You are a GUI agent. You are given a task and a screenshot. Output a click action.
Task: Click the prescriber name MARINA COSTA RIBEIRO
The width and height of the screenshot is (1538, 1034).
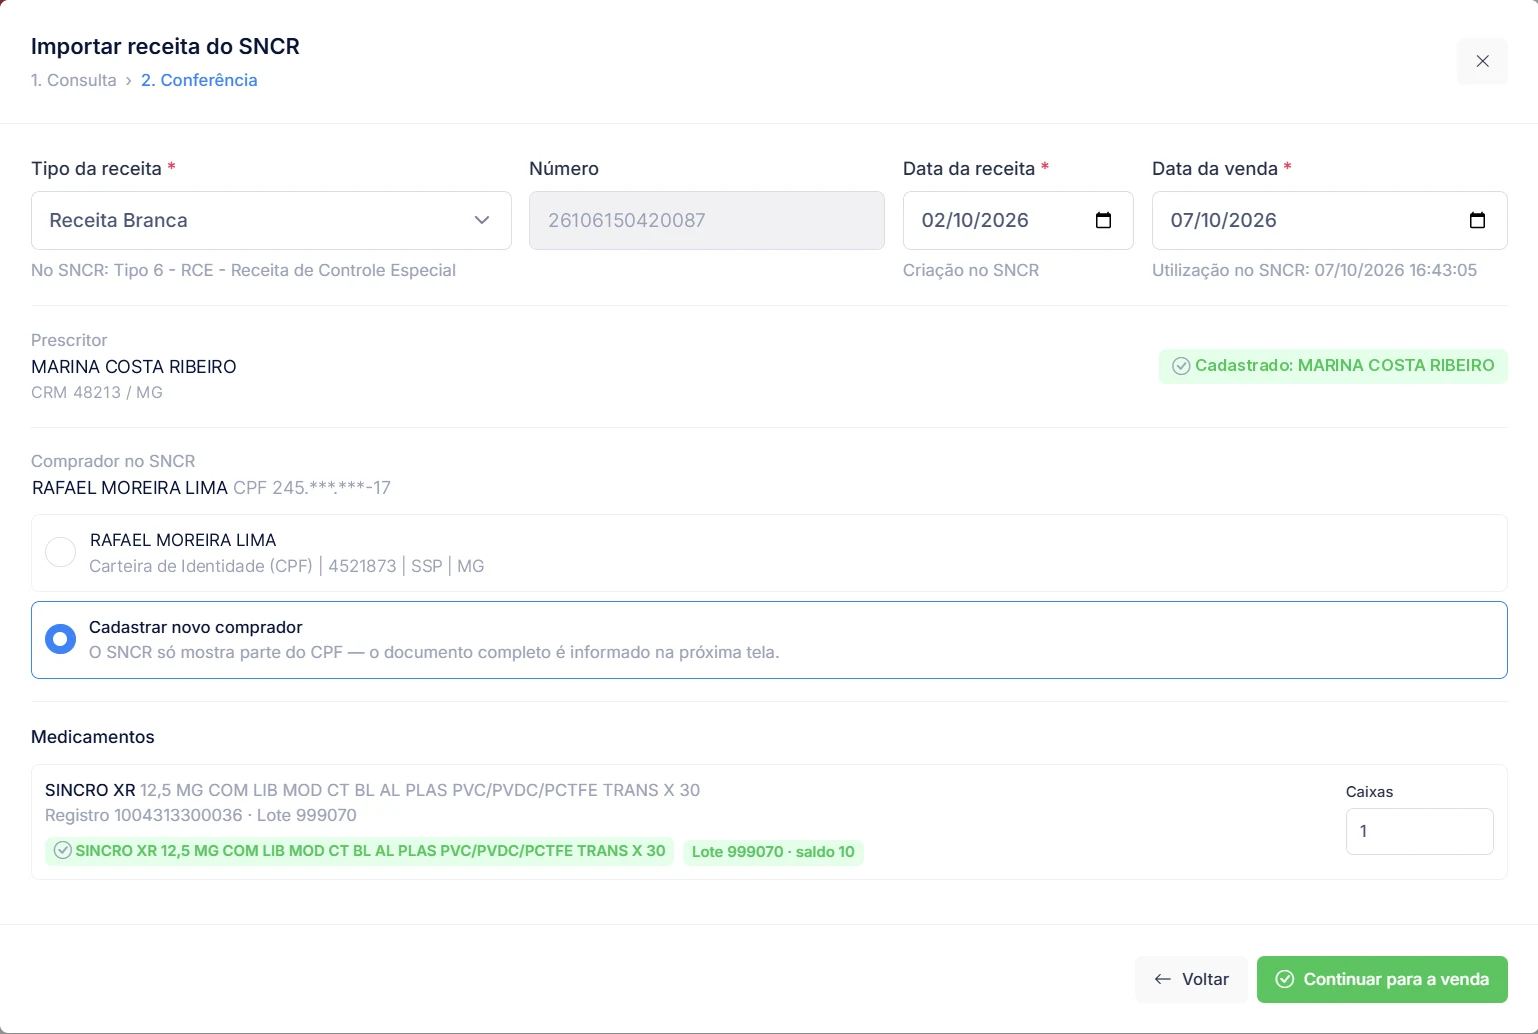click(x=134, y=367)
